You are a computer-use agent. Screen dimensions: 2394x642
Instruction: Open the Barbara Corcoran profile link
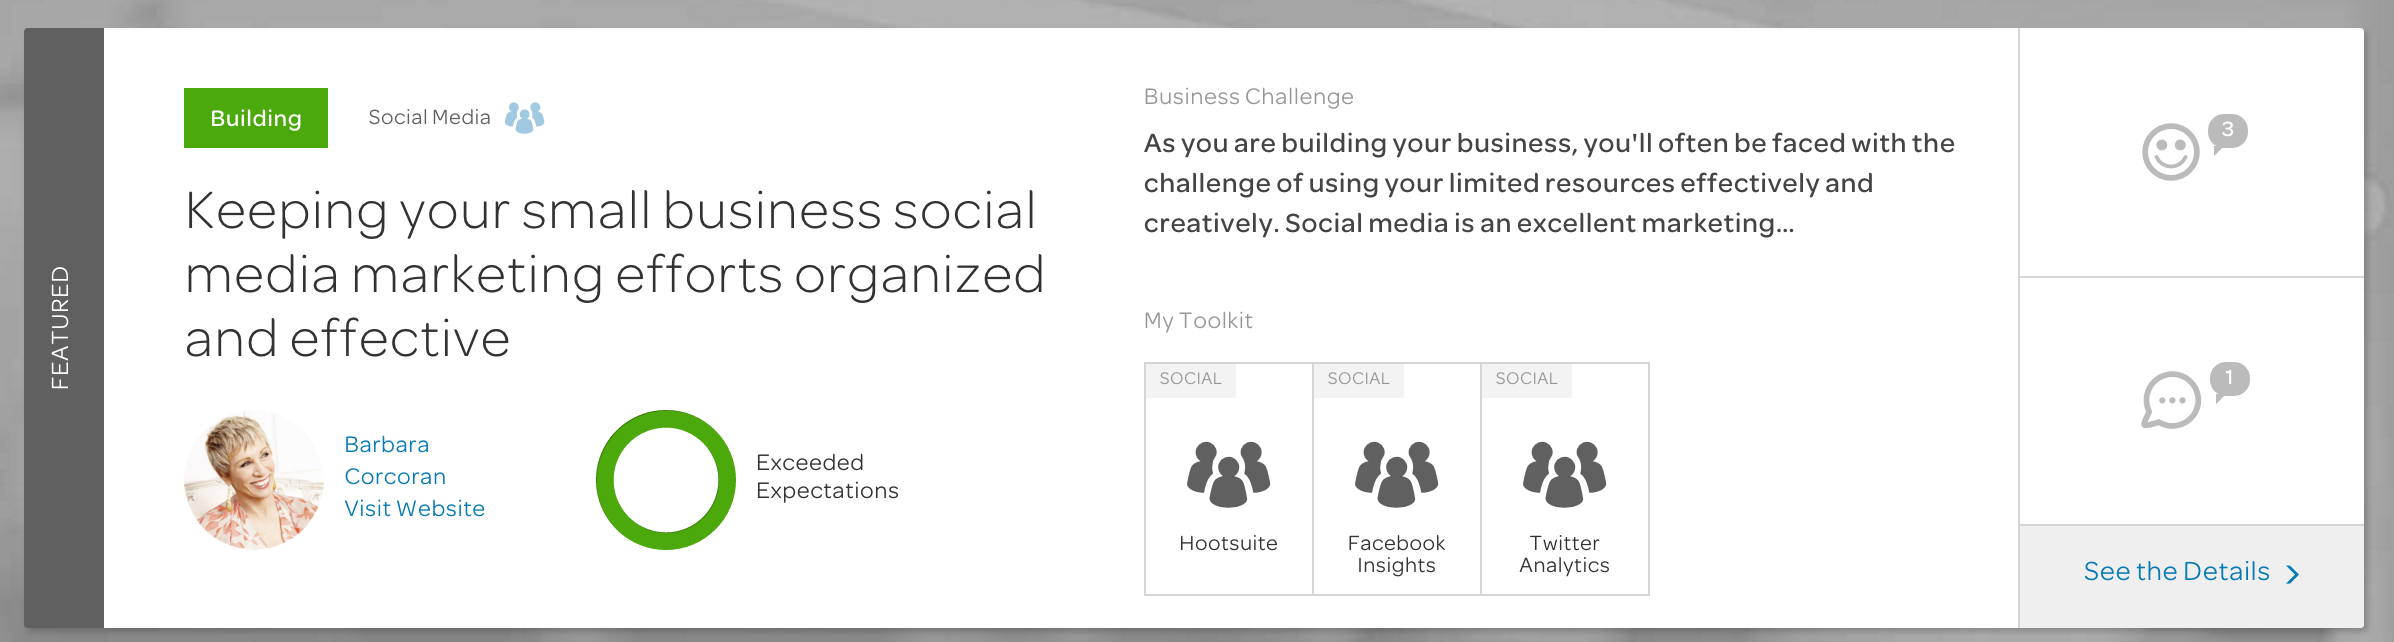pos(395,460)
